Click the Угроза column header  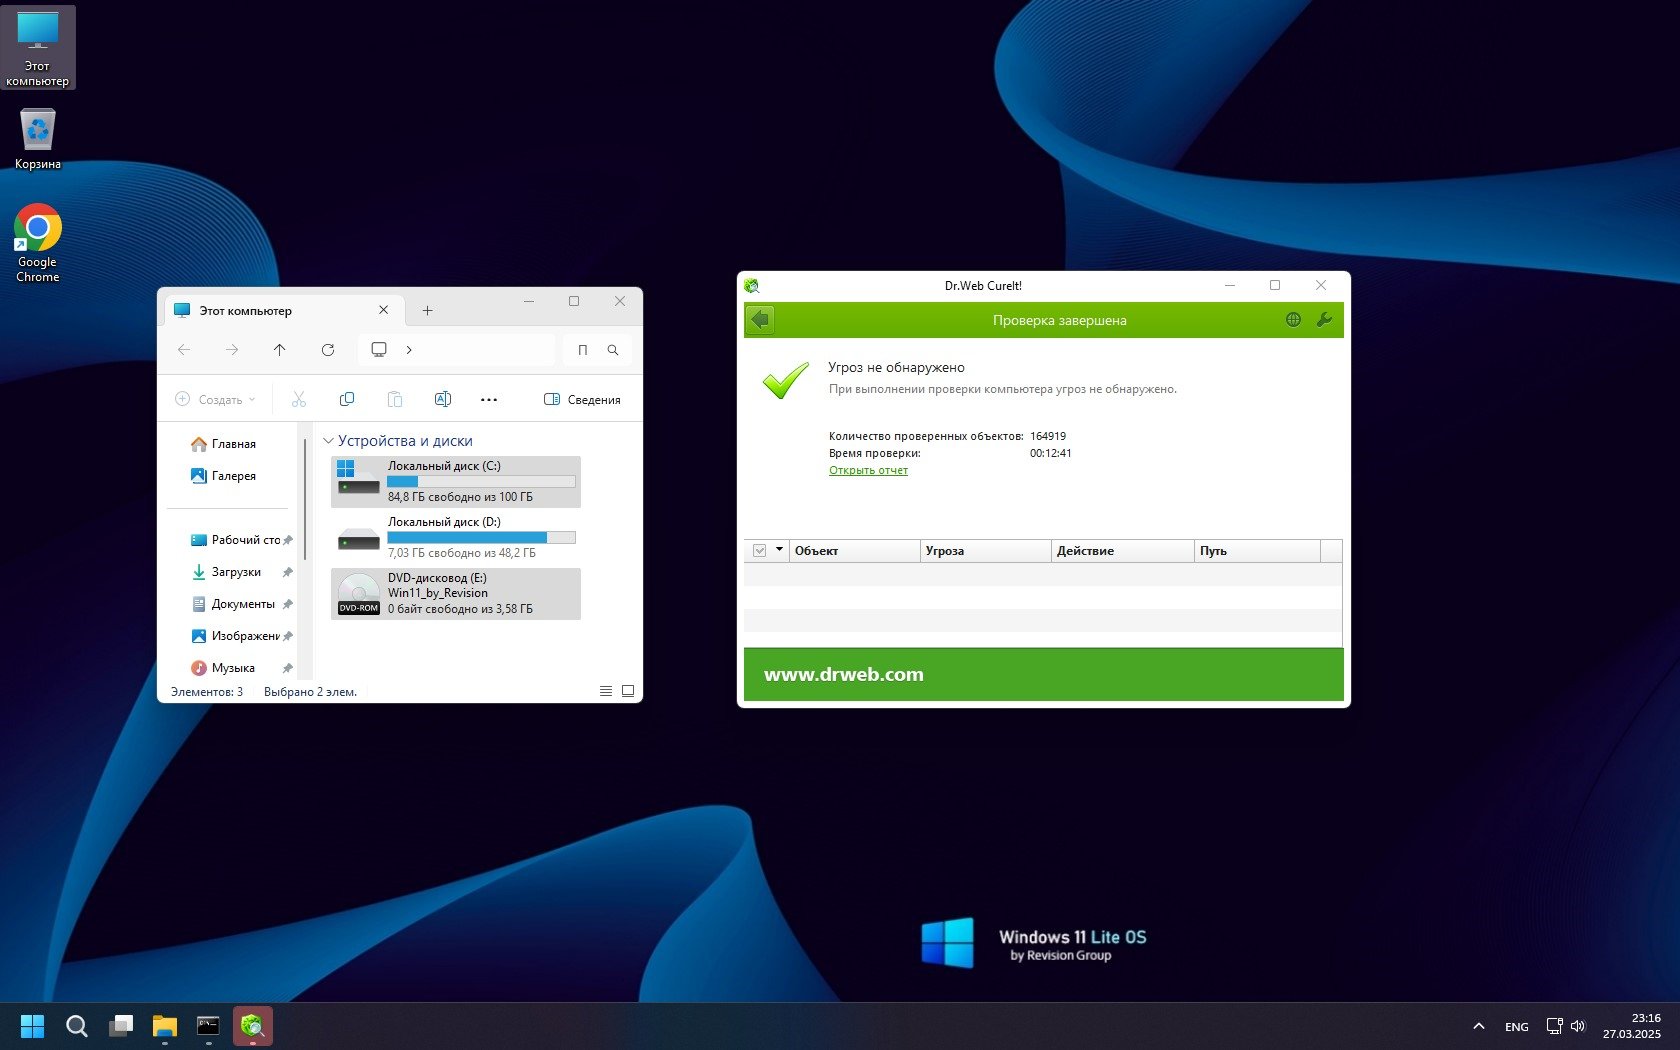[986, 551]
